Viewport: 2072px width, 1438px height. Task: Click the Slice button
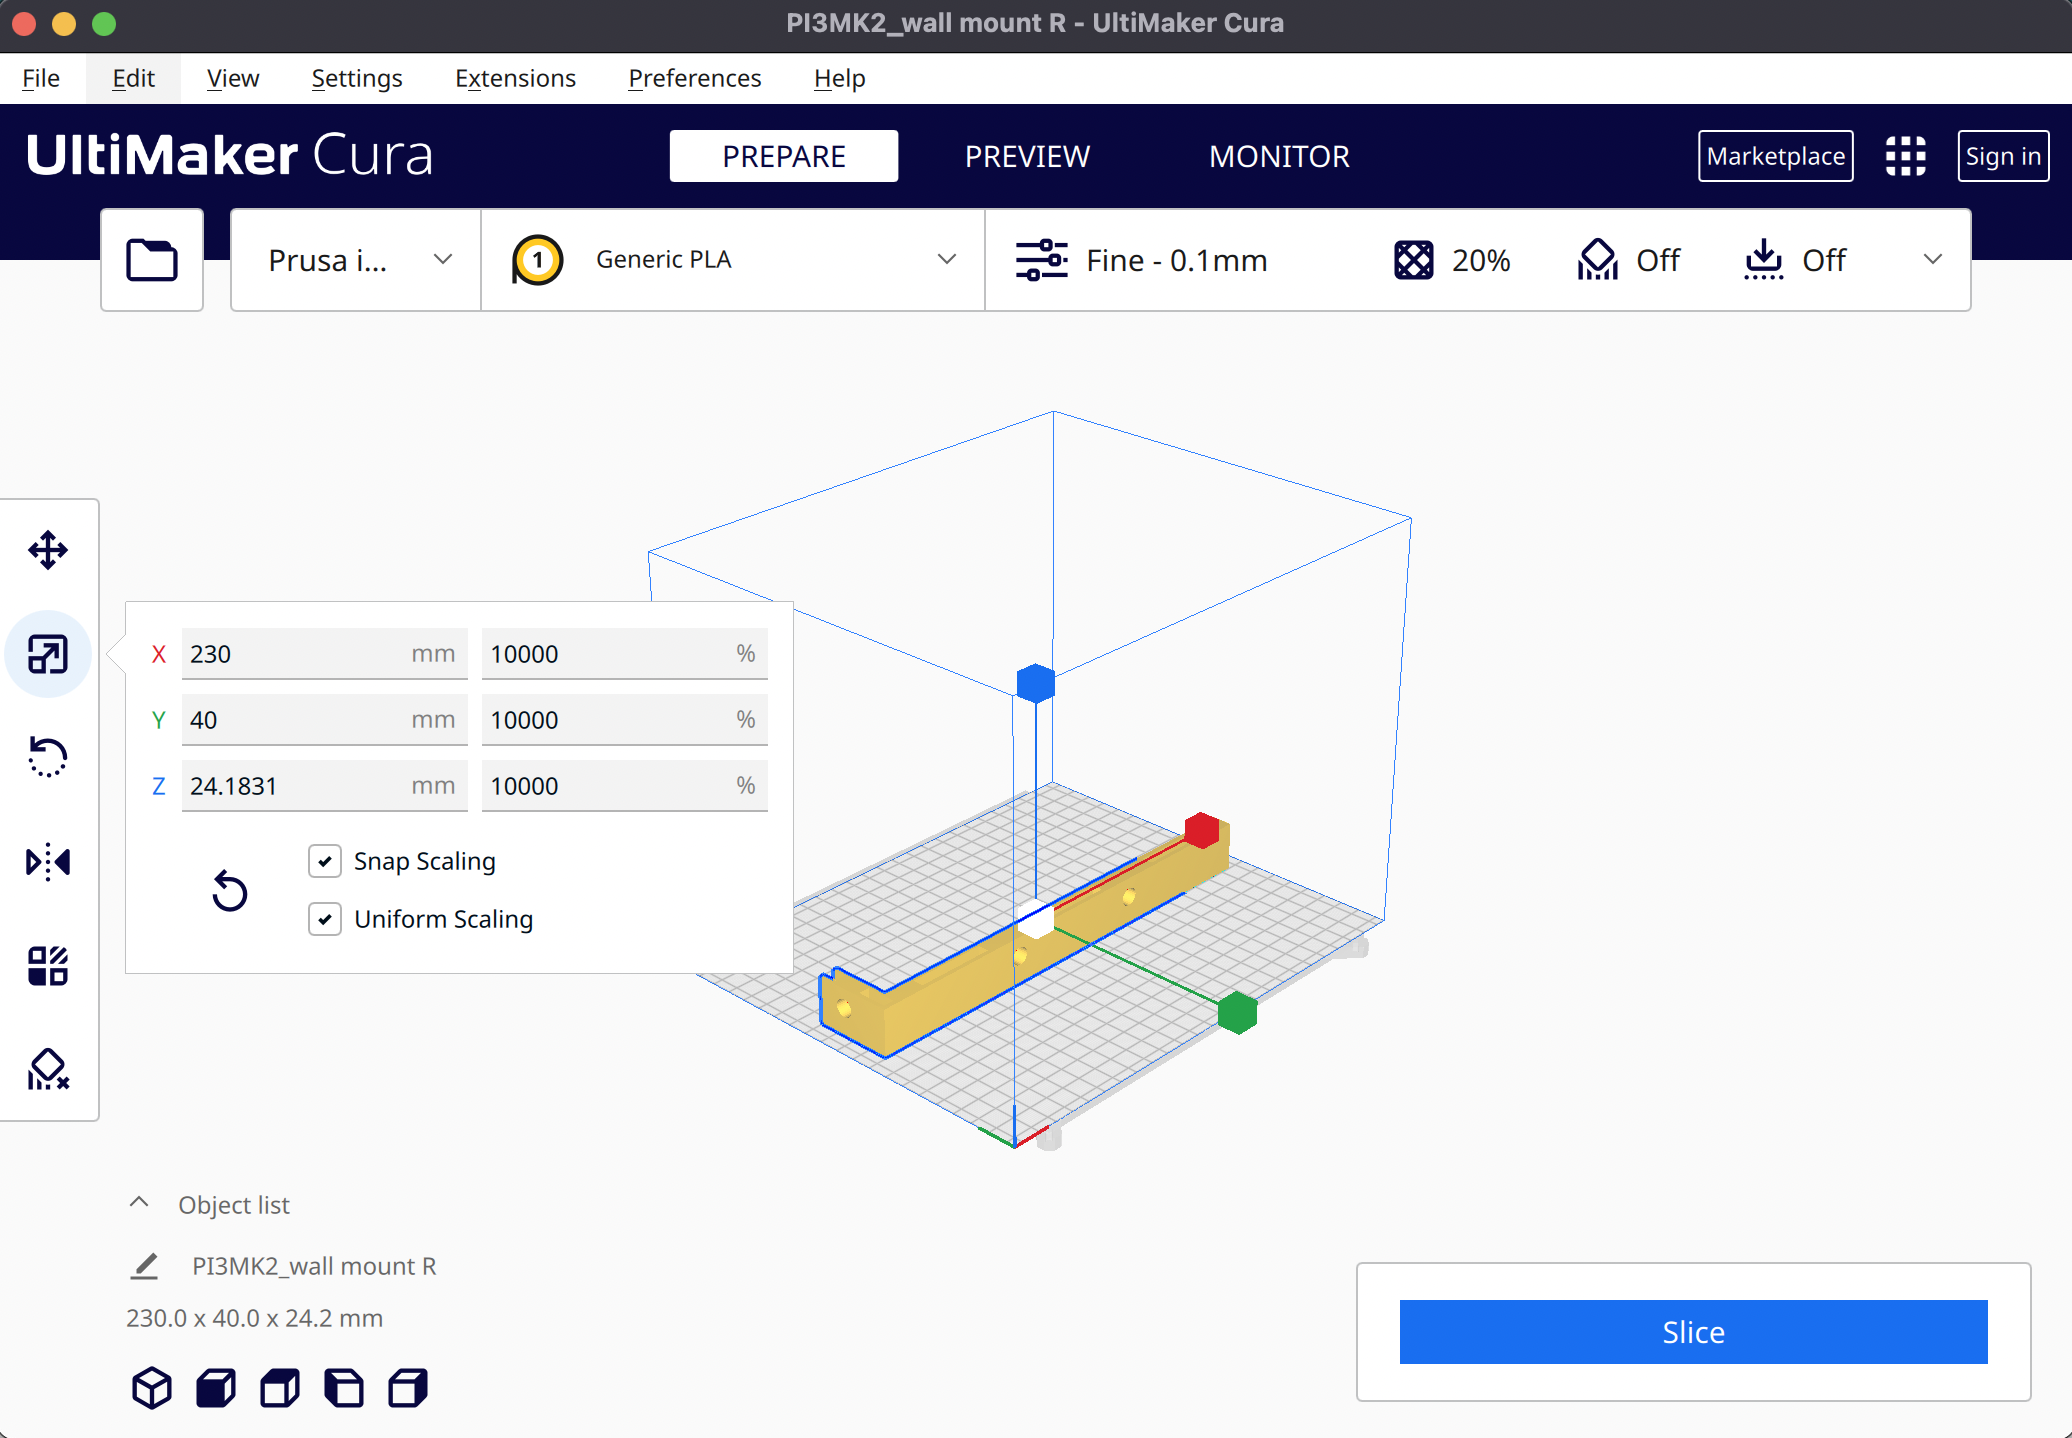coord(1693,1332)
